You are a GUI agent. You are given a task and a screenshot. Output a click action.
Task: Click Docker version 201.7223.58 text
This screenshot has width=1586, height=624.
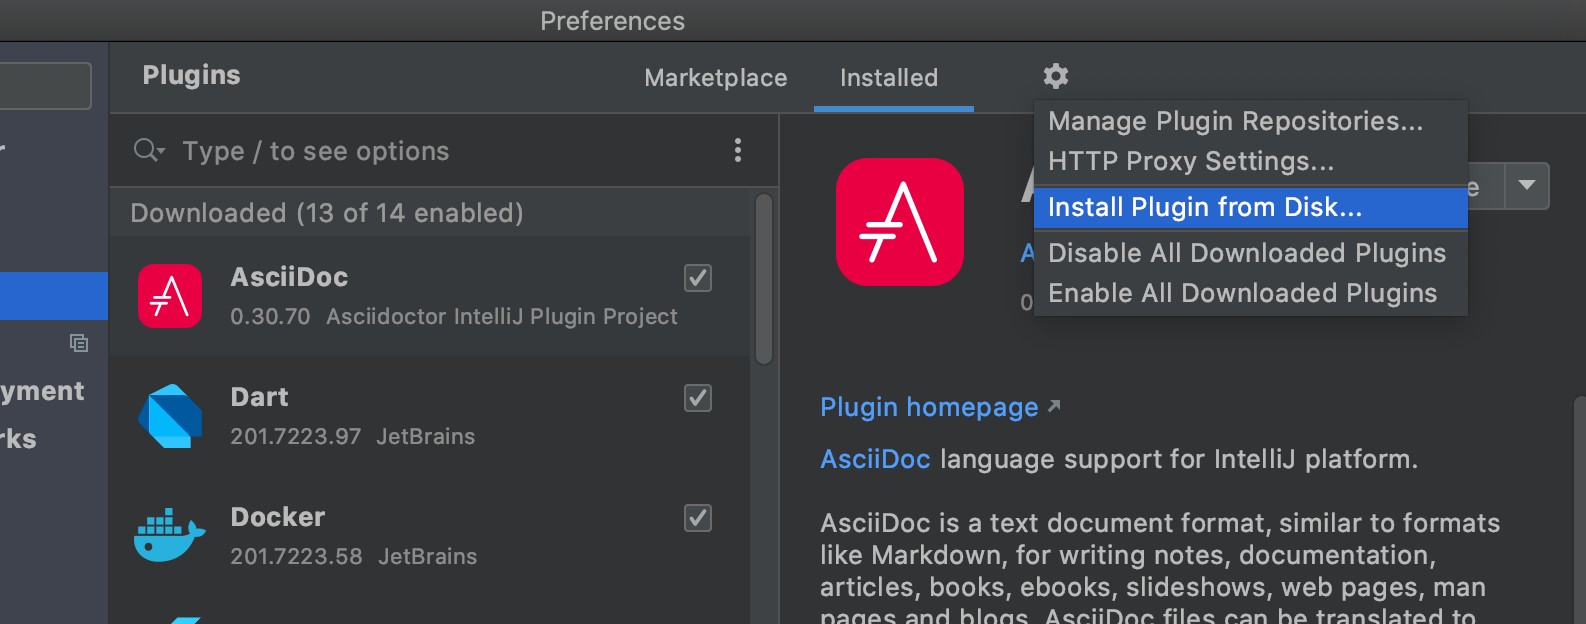click(296, 557)
